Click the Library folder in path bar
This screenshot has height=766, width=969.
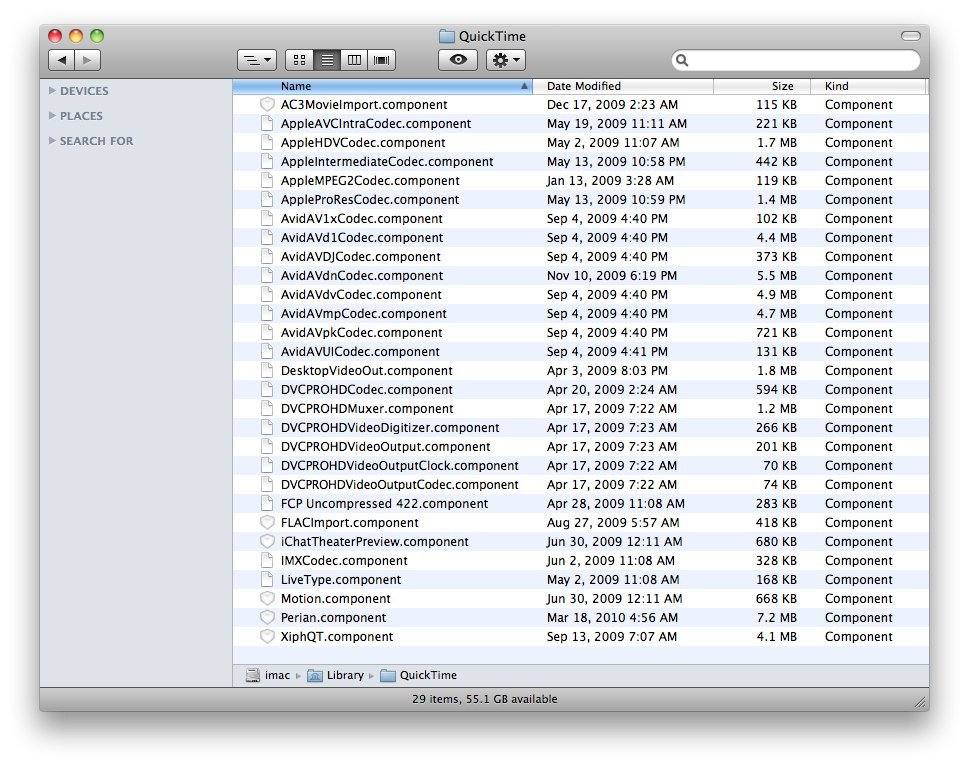click(336, 675)
